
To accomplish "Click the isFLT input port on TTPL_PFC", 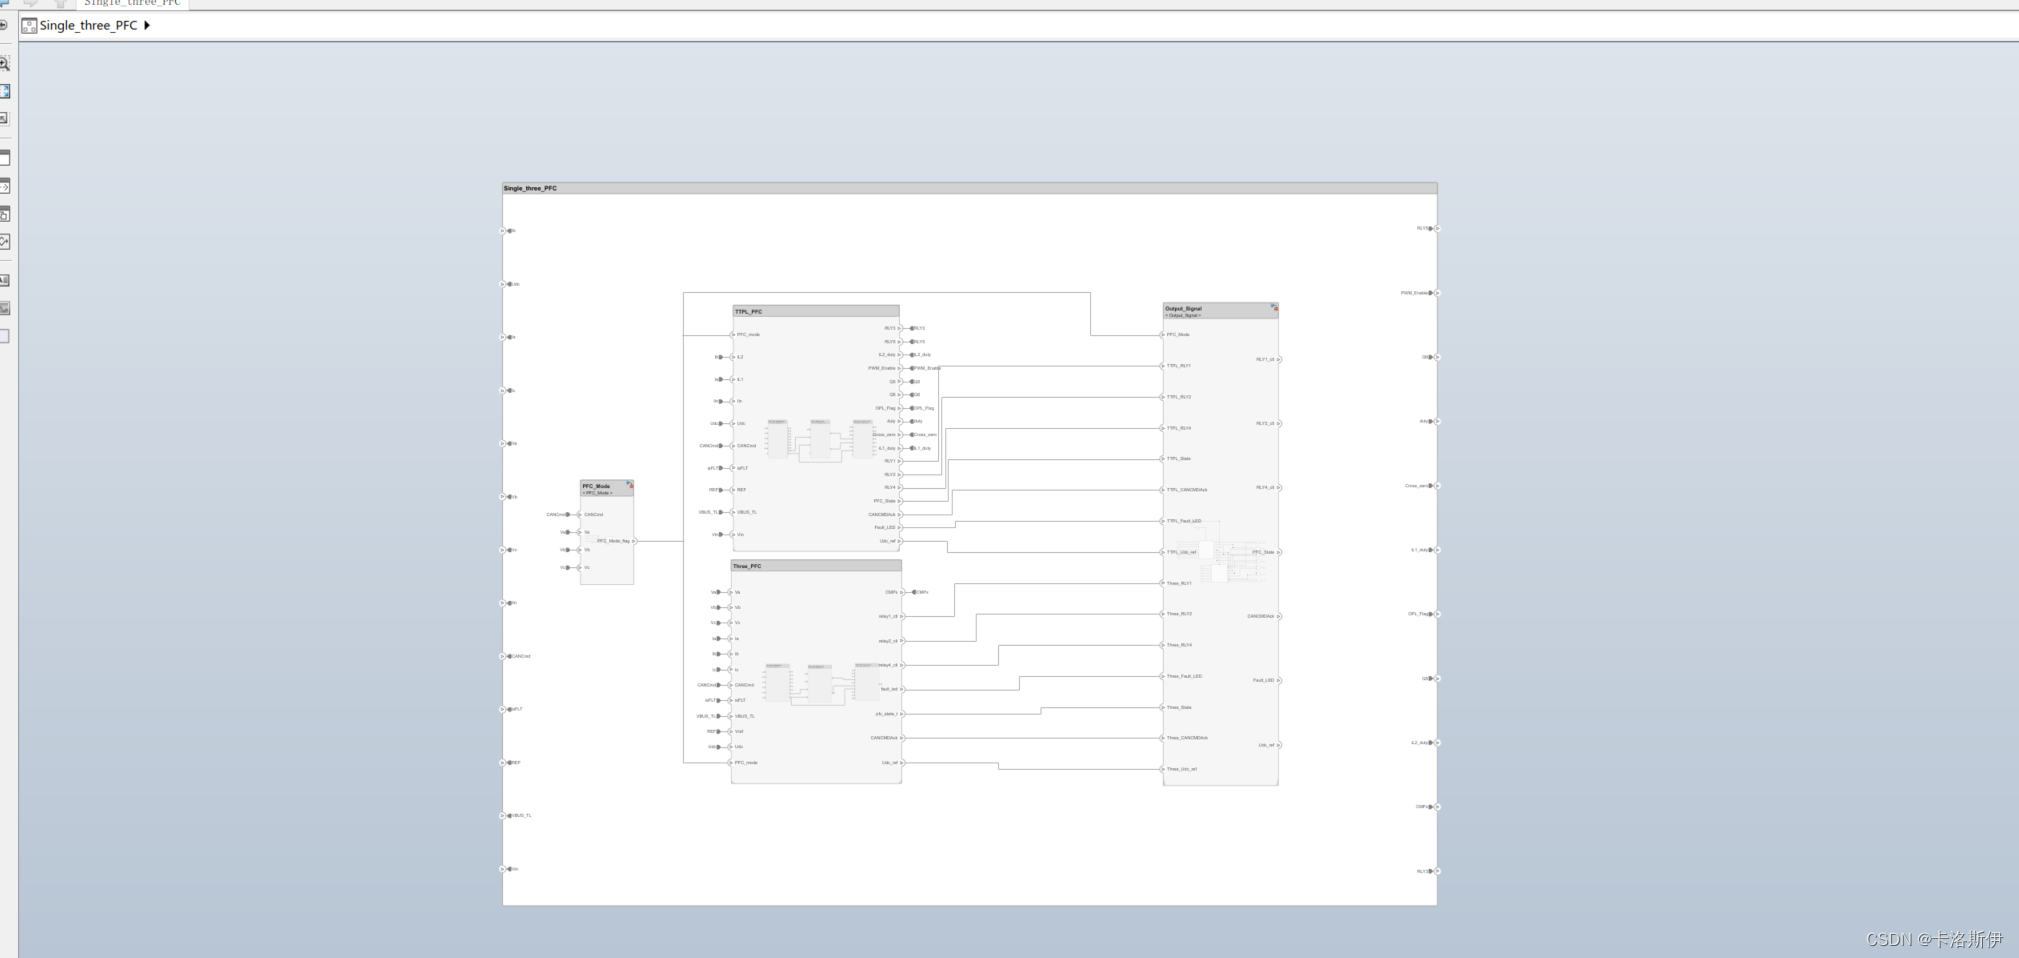I will tap(733, 468).
